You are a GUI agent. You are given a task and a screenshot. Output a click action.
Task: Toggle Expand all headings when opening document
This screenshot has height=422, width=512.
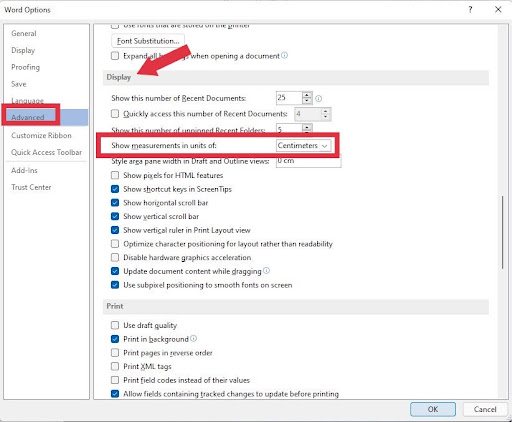tap(115, 56)
